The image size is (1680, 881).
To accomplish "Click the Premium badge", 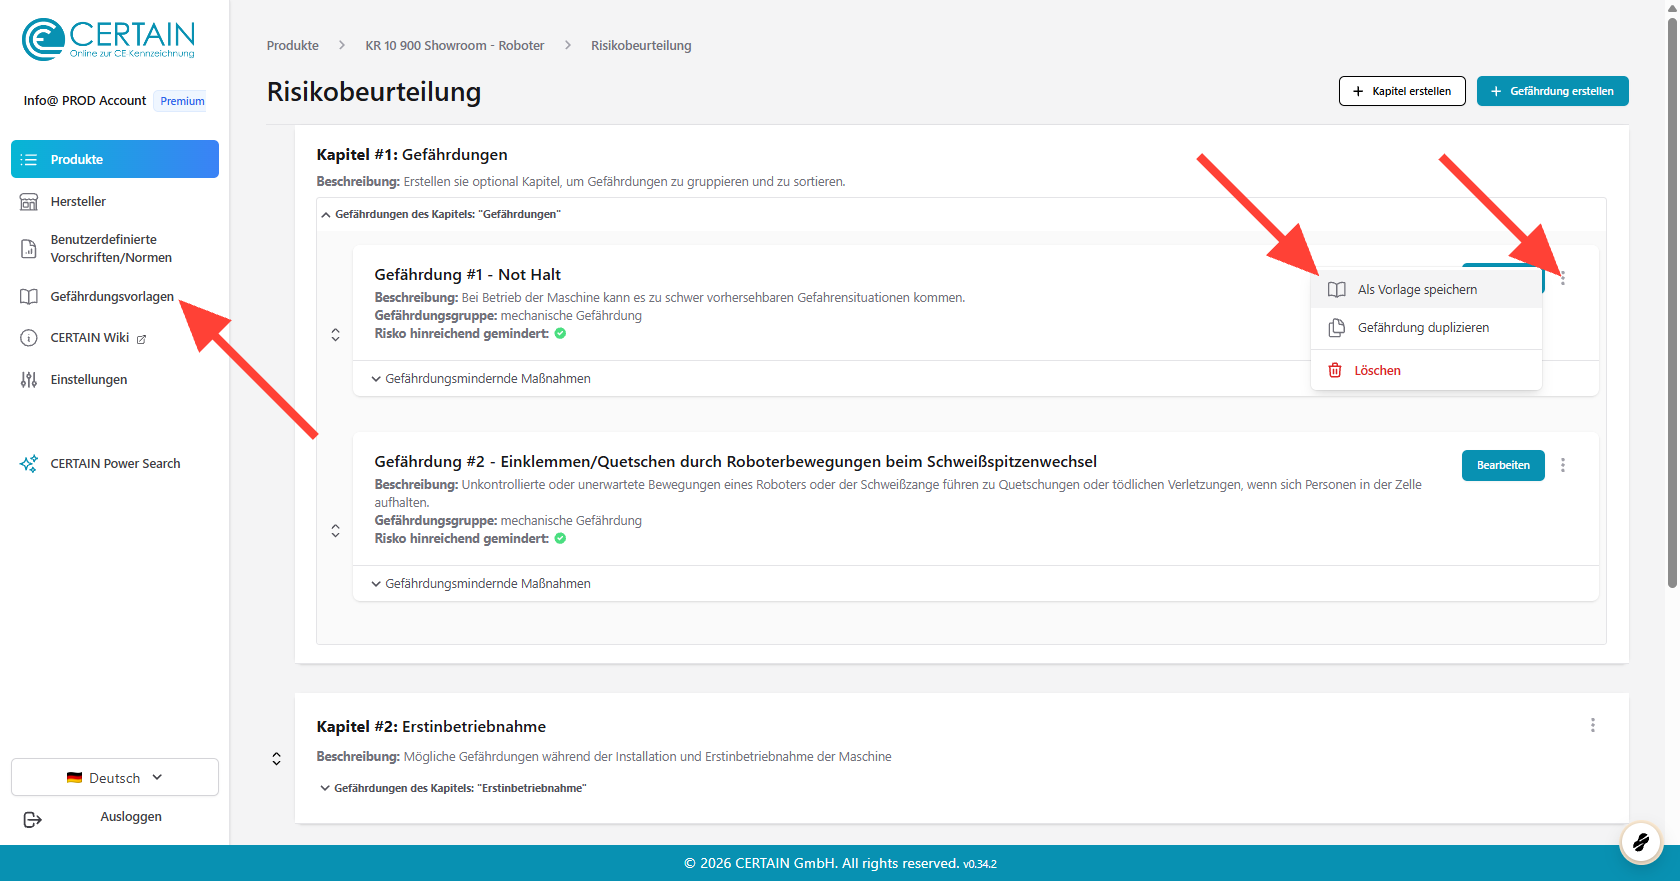I will [x=182, y=101].
